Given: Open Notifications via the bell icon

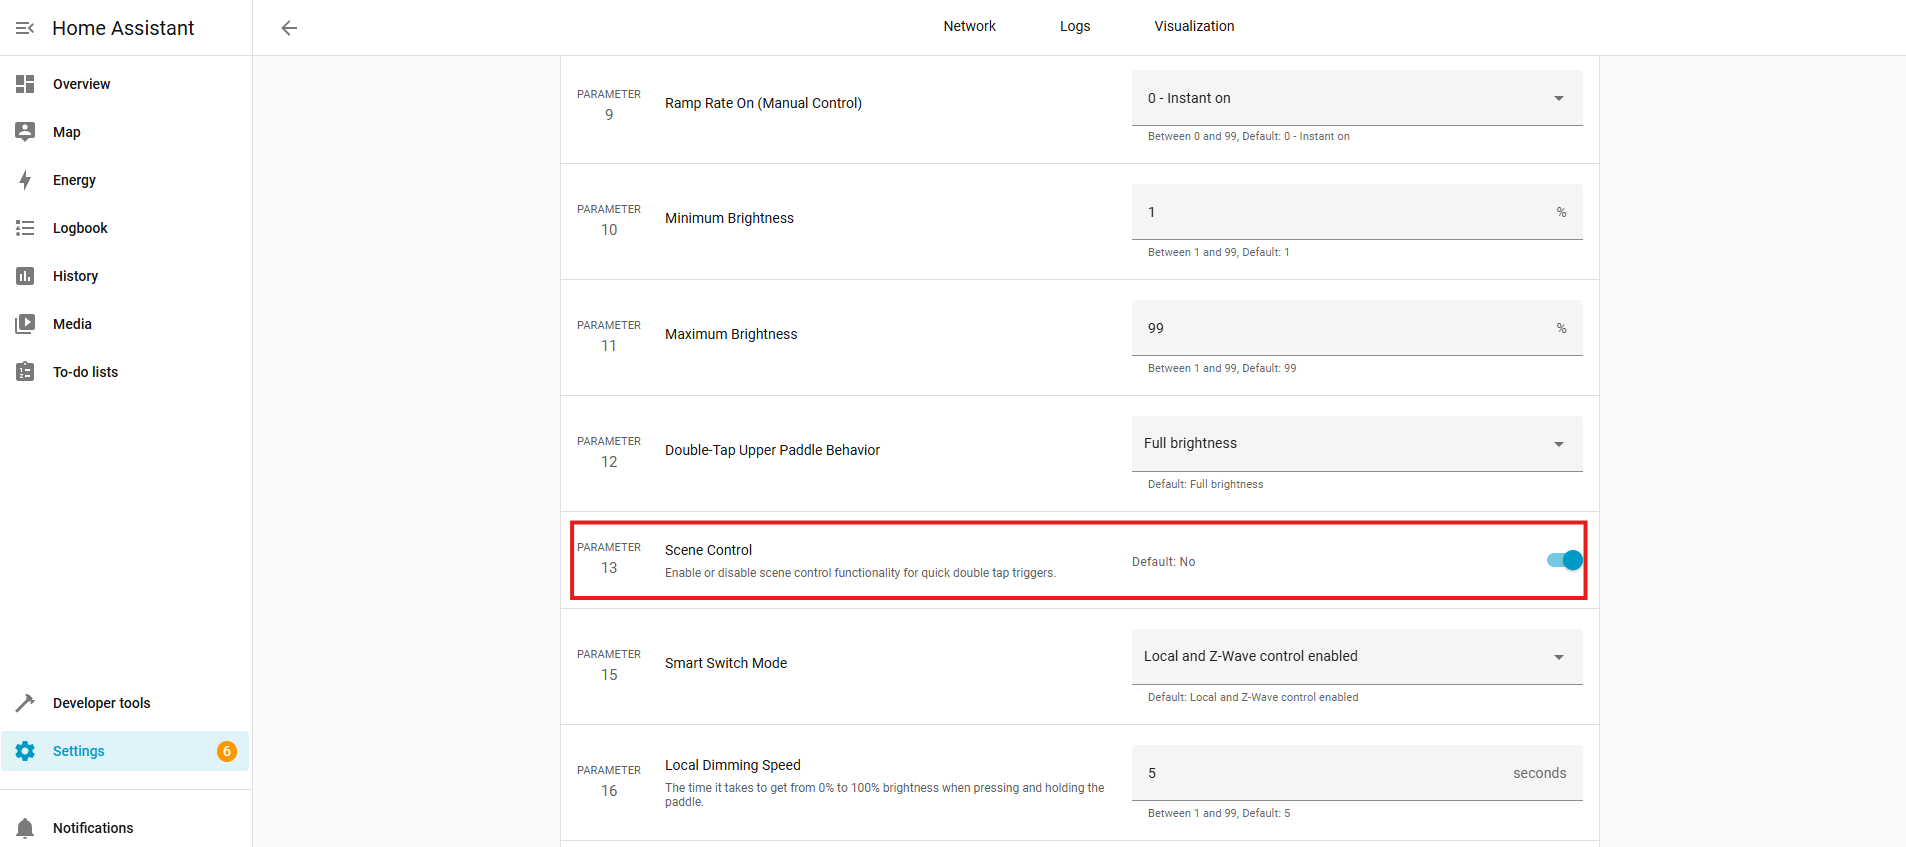Looking at the screenshot, I should coord(25,828).
